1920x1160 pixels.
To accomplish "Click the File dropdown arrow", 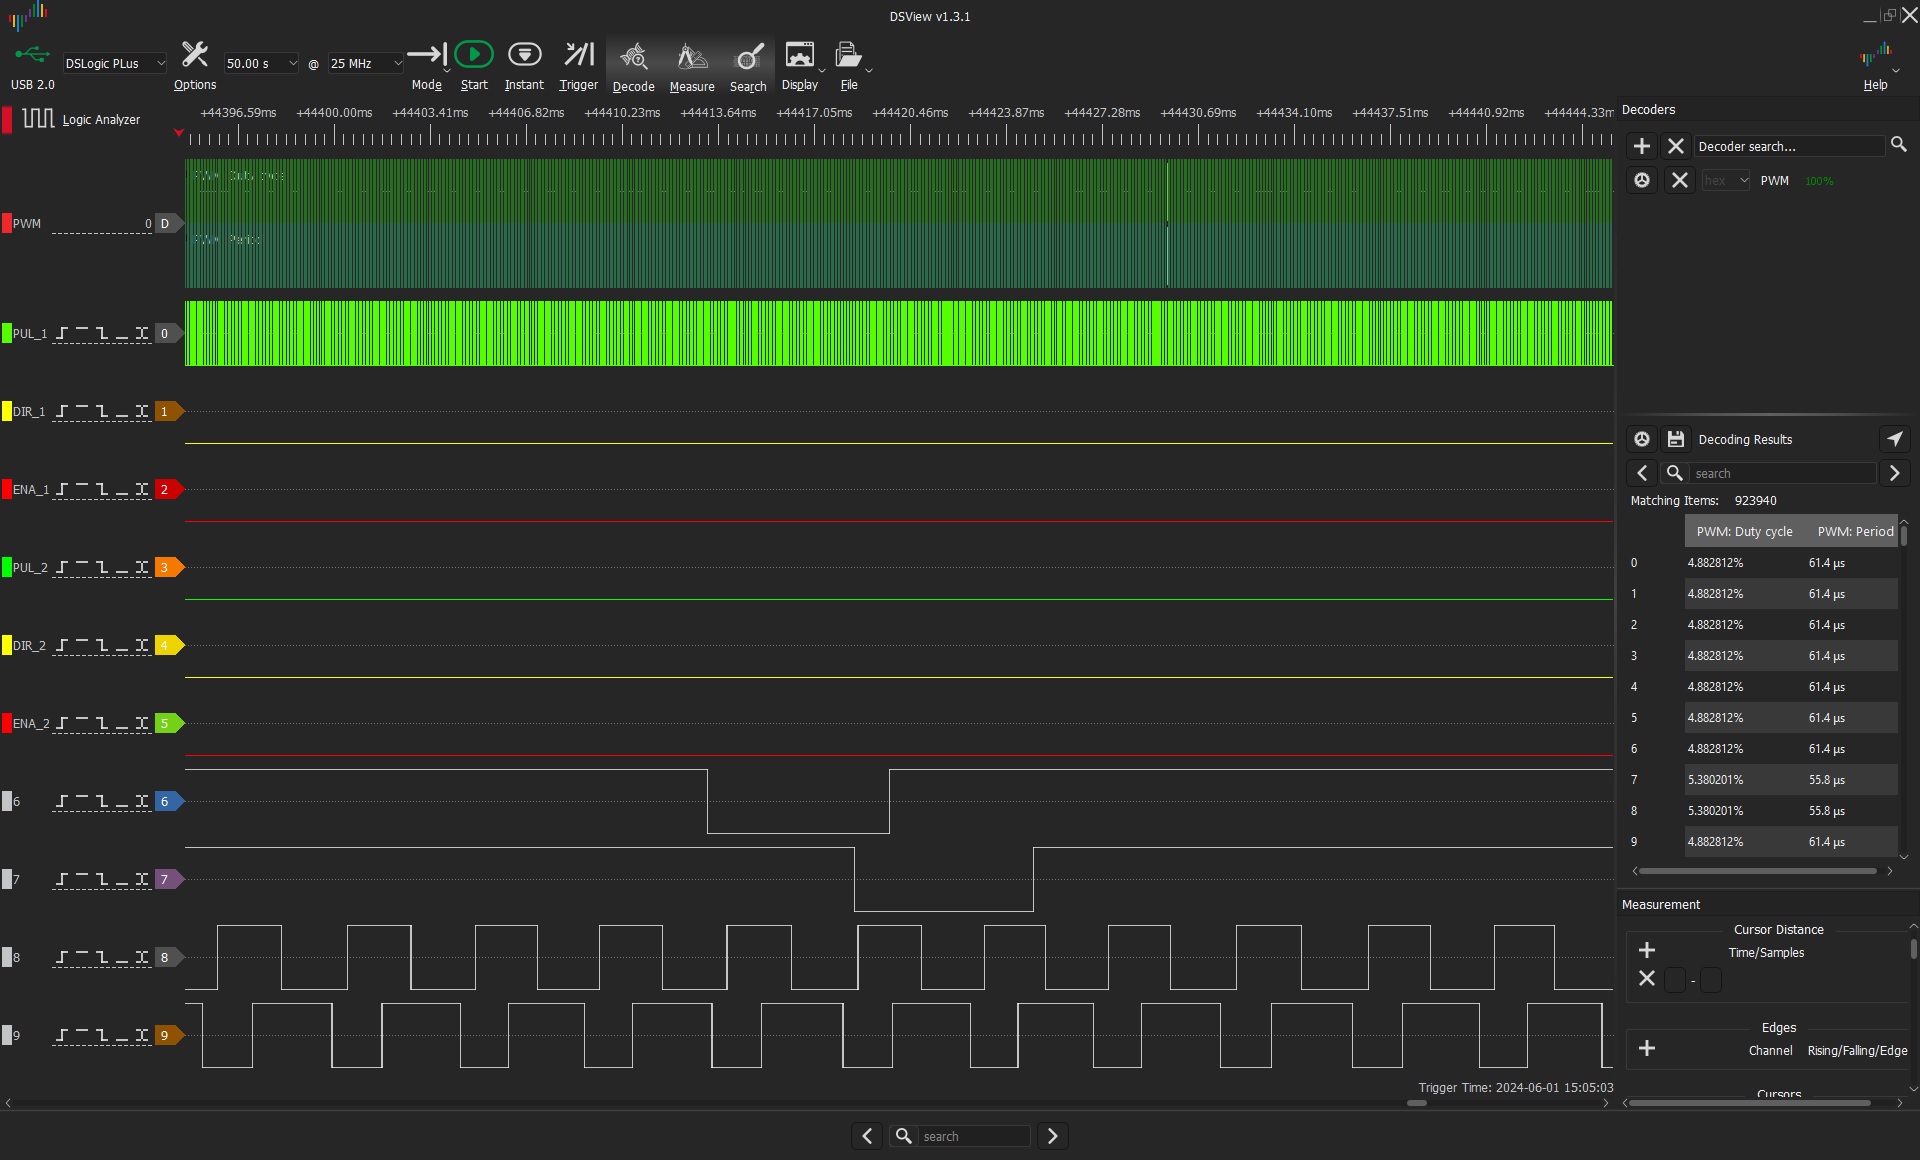I will point(869,71).
